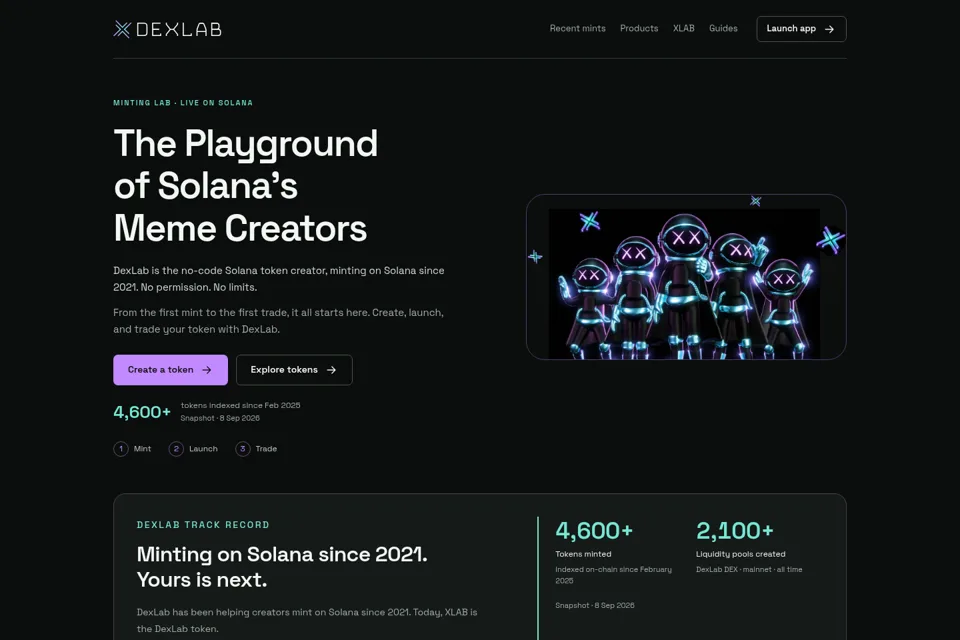Select the step 1 circle icon for Mint
The image size is (960, 640).
click(x=121, y=449)
